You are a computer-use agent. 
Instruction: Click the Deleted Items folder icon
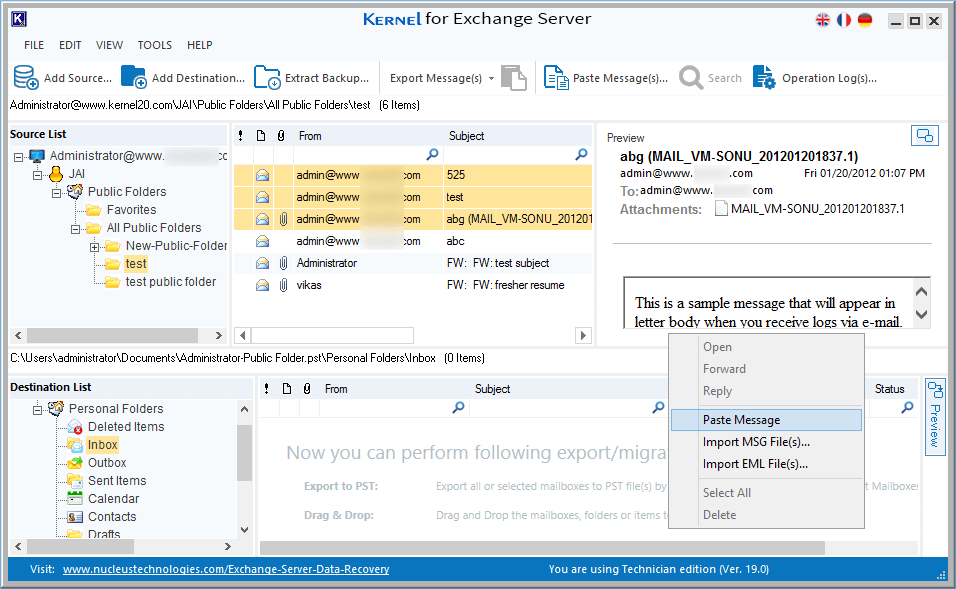[75, 427]
